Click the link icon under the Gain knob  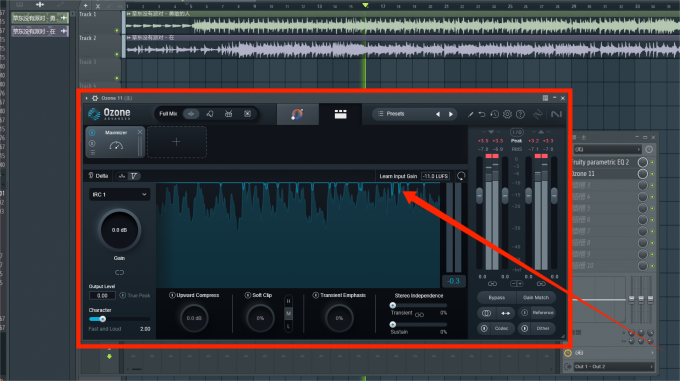[119, 273]
